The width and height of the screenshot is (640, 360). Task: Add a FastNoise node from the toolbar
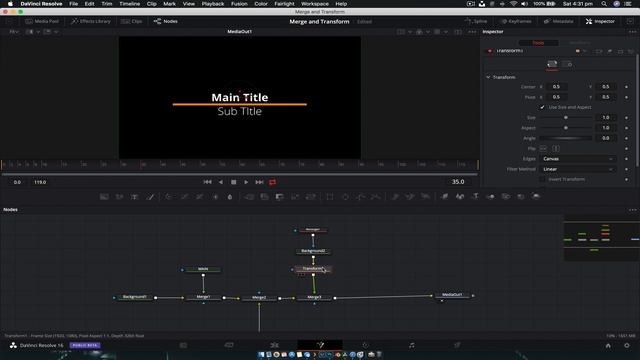click(x=119, y=197)
